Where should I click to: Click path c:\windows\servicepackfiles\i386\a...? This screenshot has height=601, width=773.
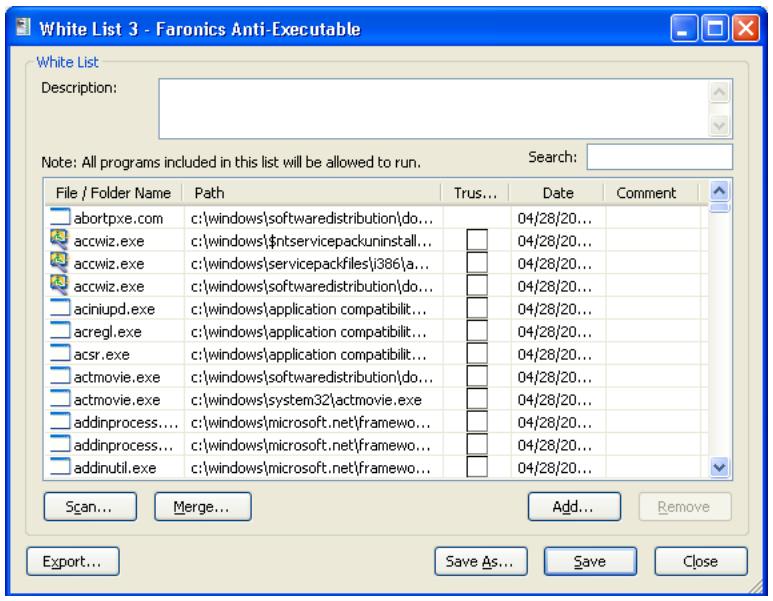[310, 264]
